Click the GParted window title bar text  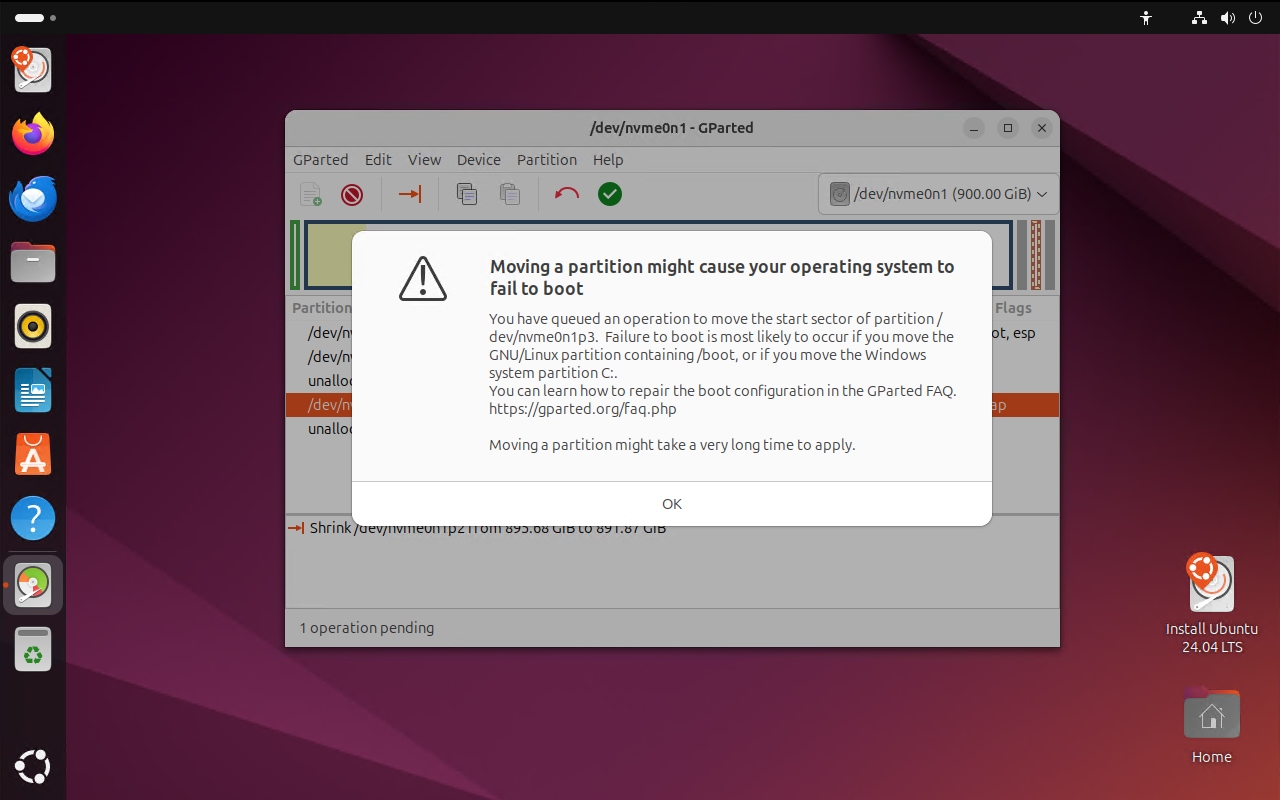click(x=672, y=128)
